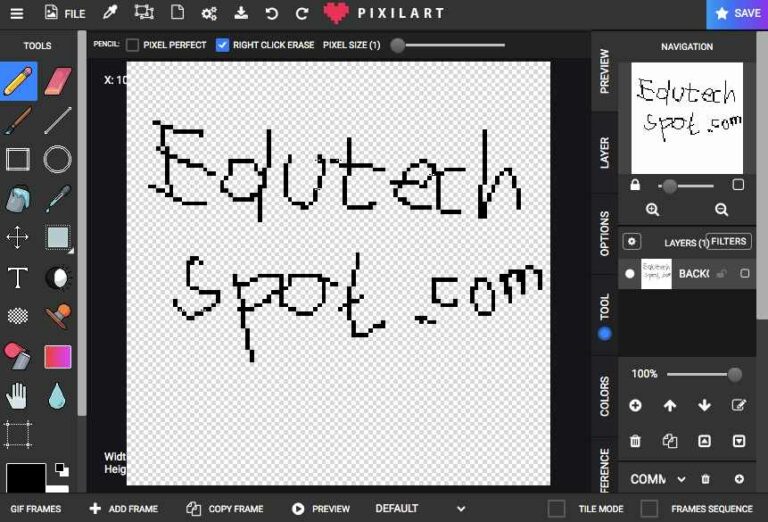This screenshot has width=768, height=522.
Task: Redo the last action
Action: [302, 14]
